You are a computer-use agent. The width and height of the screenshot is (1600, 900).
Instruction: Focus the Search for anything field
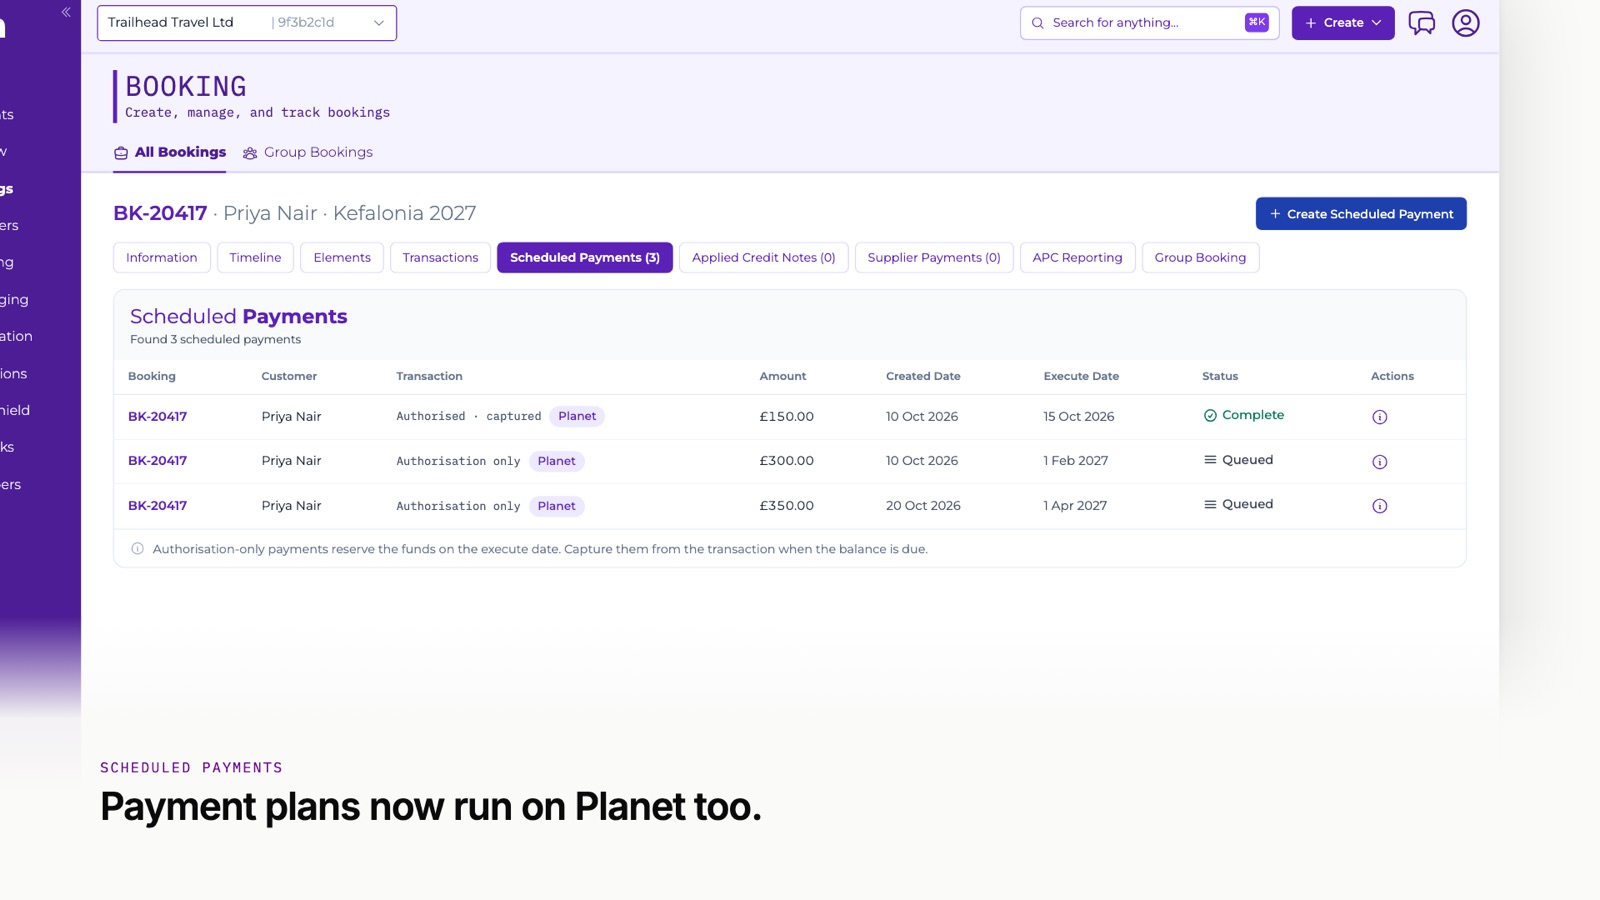[x=1150, y=23]
